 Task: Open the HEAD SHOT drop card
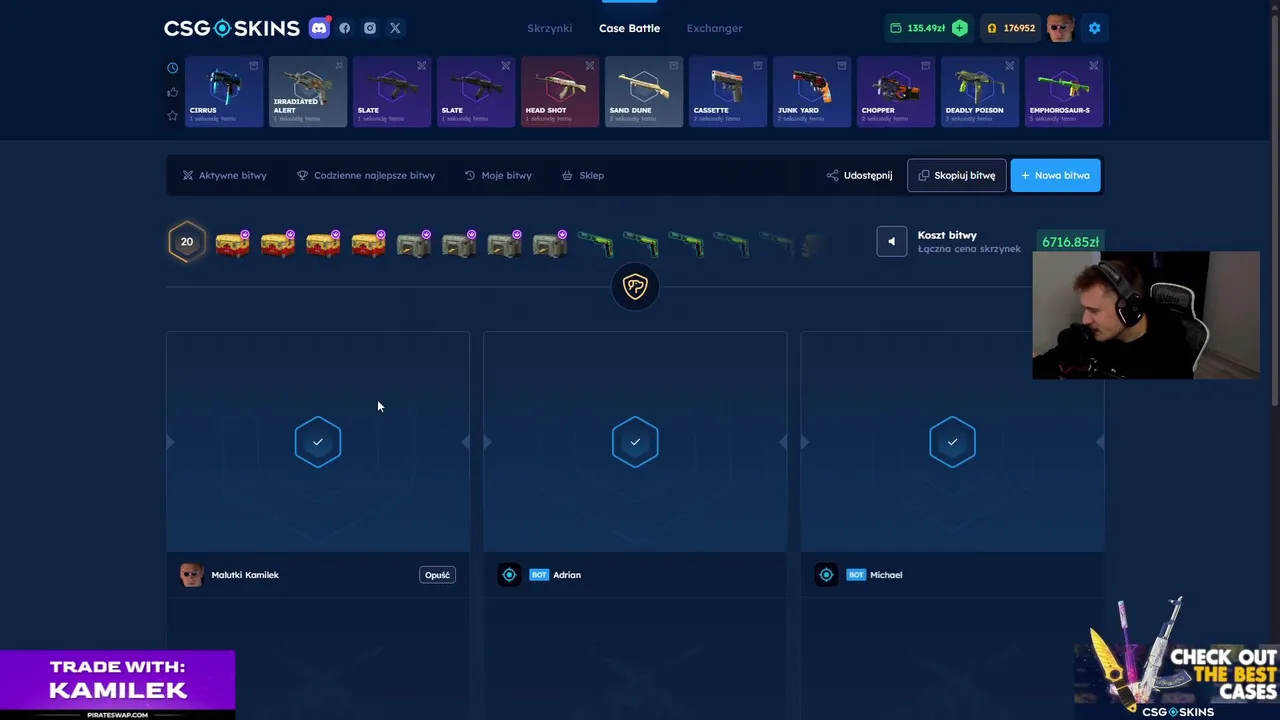pyautogui.click(x=560, y=92)
